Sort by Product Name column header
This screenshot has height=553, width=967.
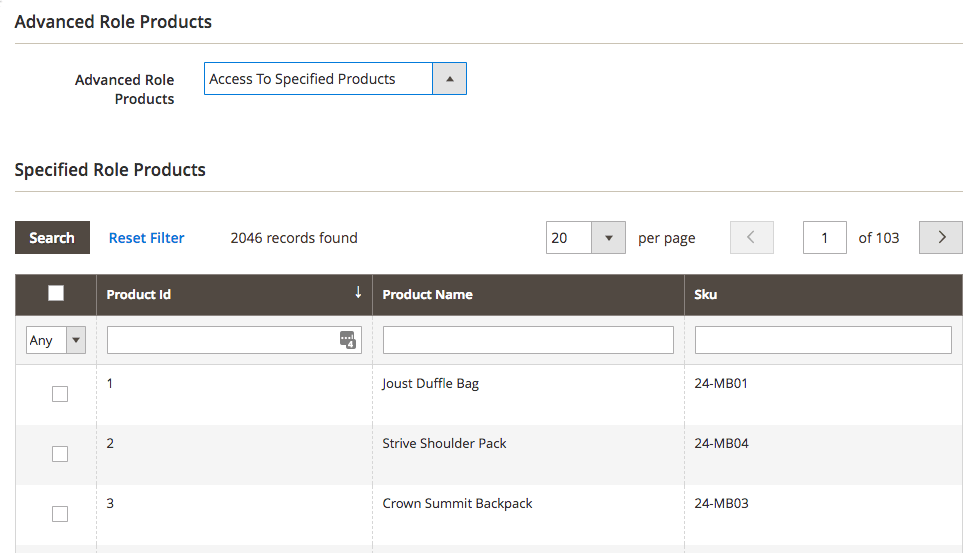[x=428, y=294]
